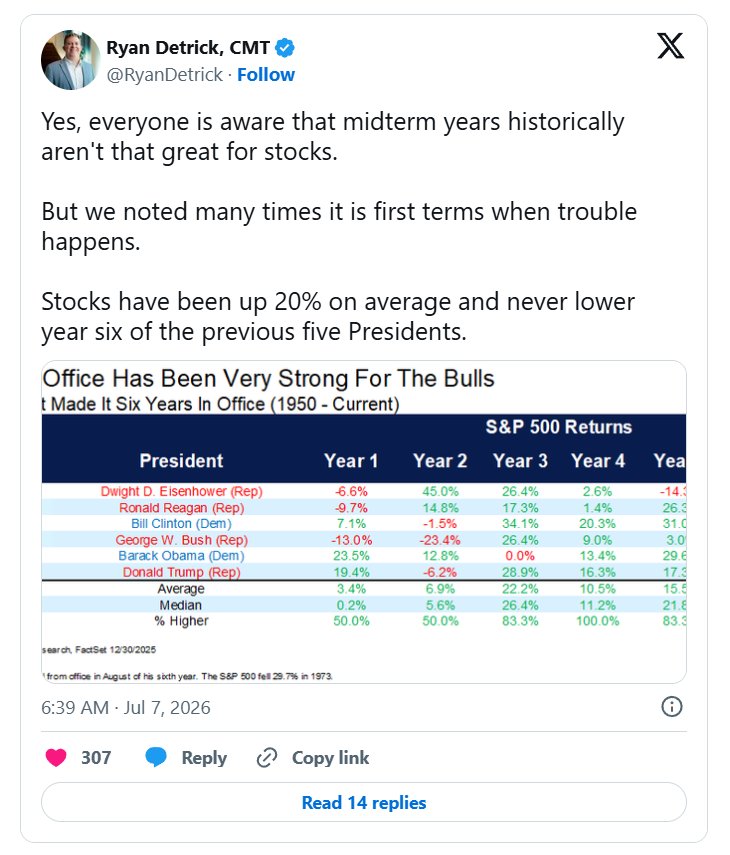The width and height of the screenshot is (730, 855).
Task: Open the Ryan Detrick, CMT display name
Action: tap(188, 48)
